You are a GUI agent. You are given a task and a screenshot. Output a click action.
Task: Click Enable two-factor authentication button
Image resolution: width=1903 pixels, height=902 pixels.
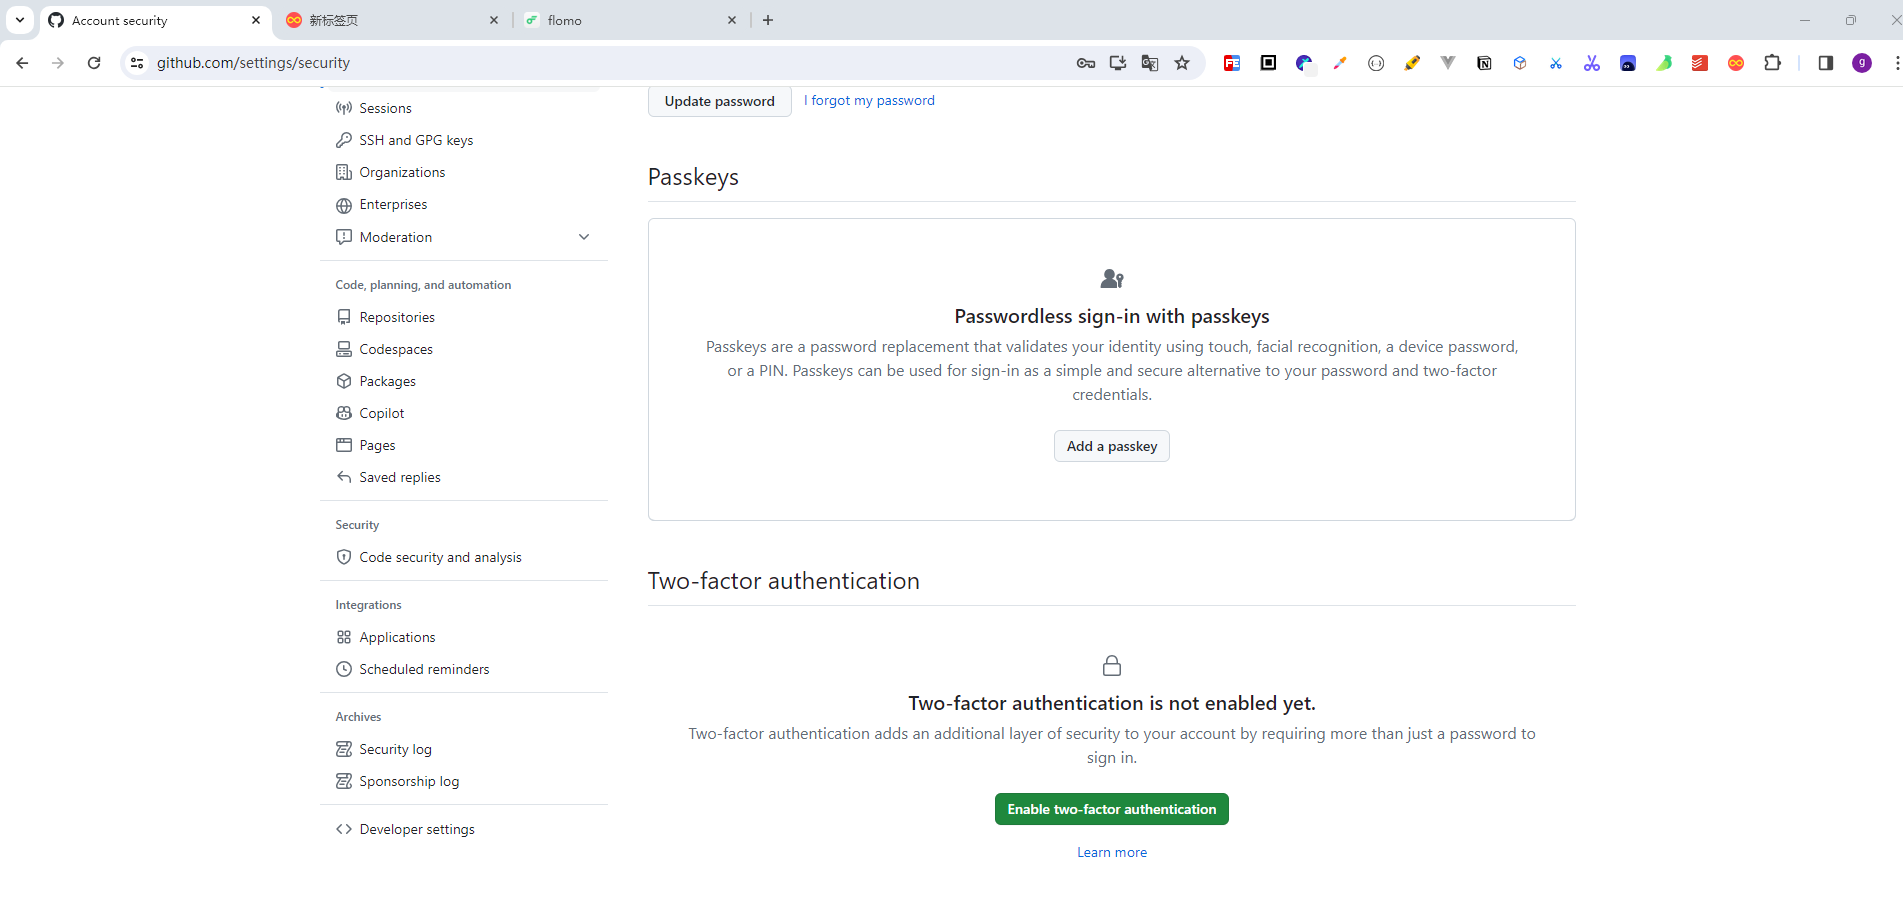click(1111, 809)
